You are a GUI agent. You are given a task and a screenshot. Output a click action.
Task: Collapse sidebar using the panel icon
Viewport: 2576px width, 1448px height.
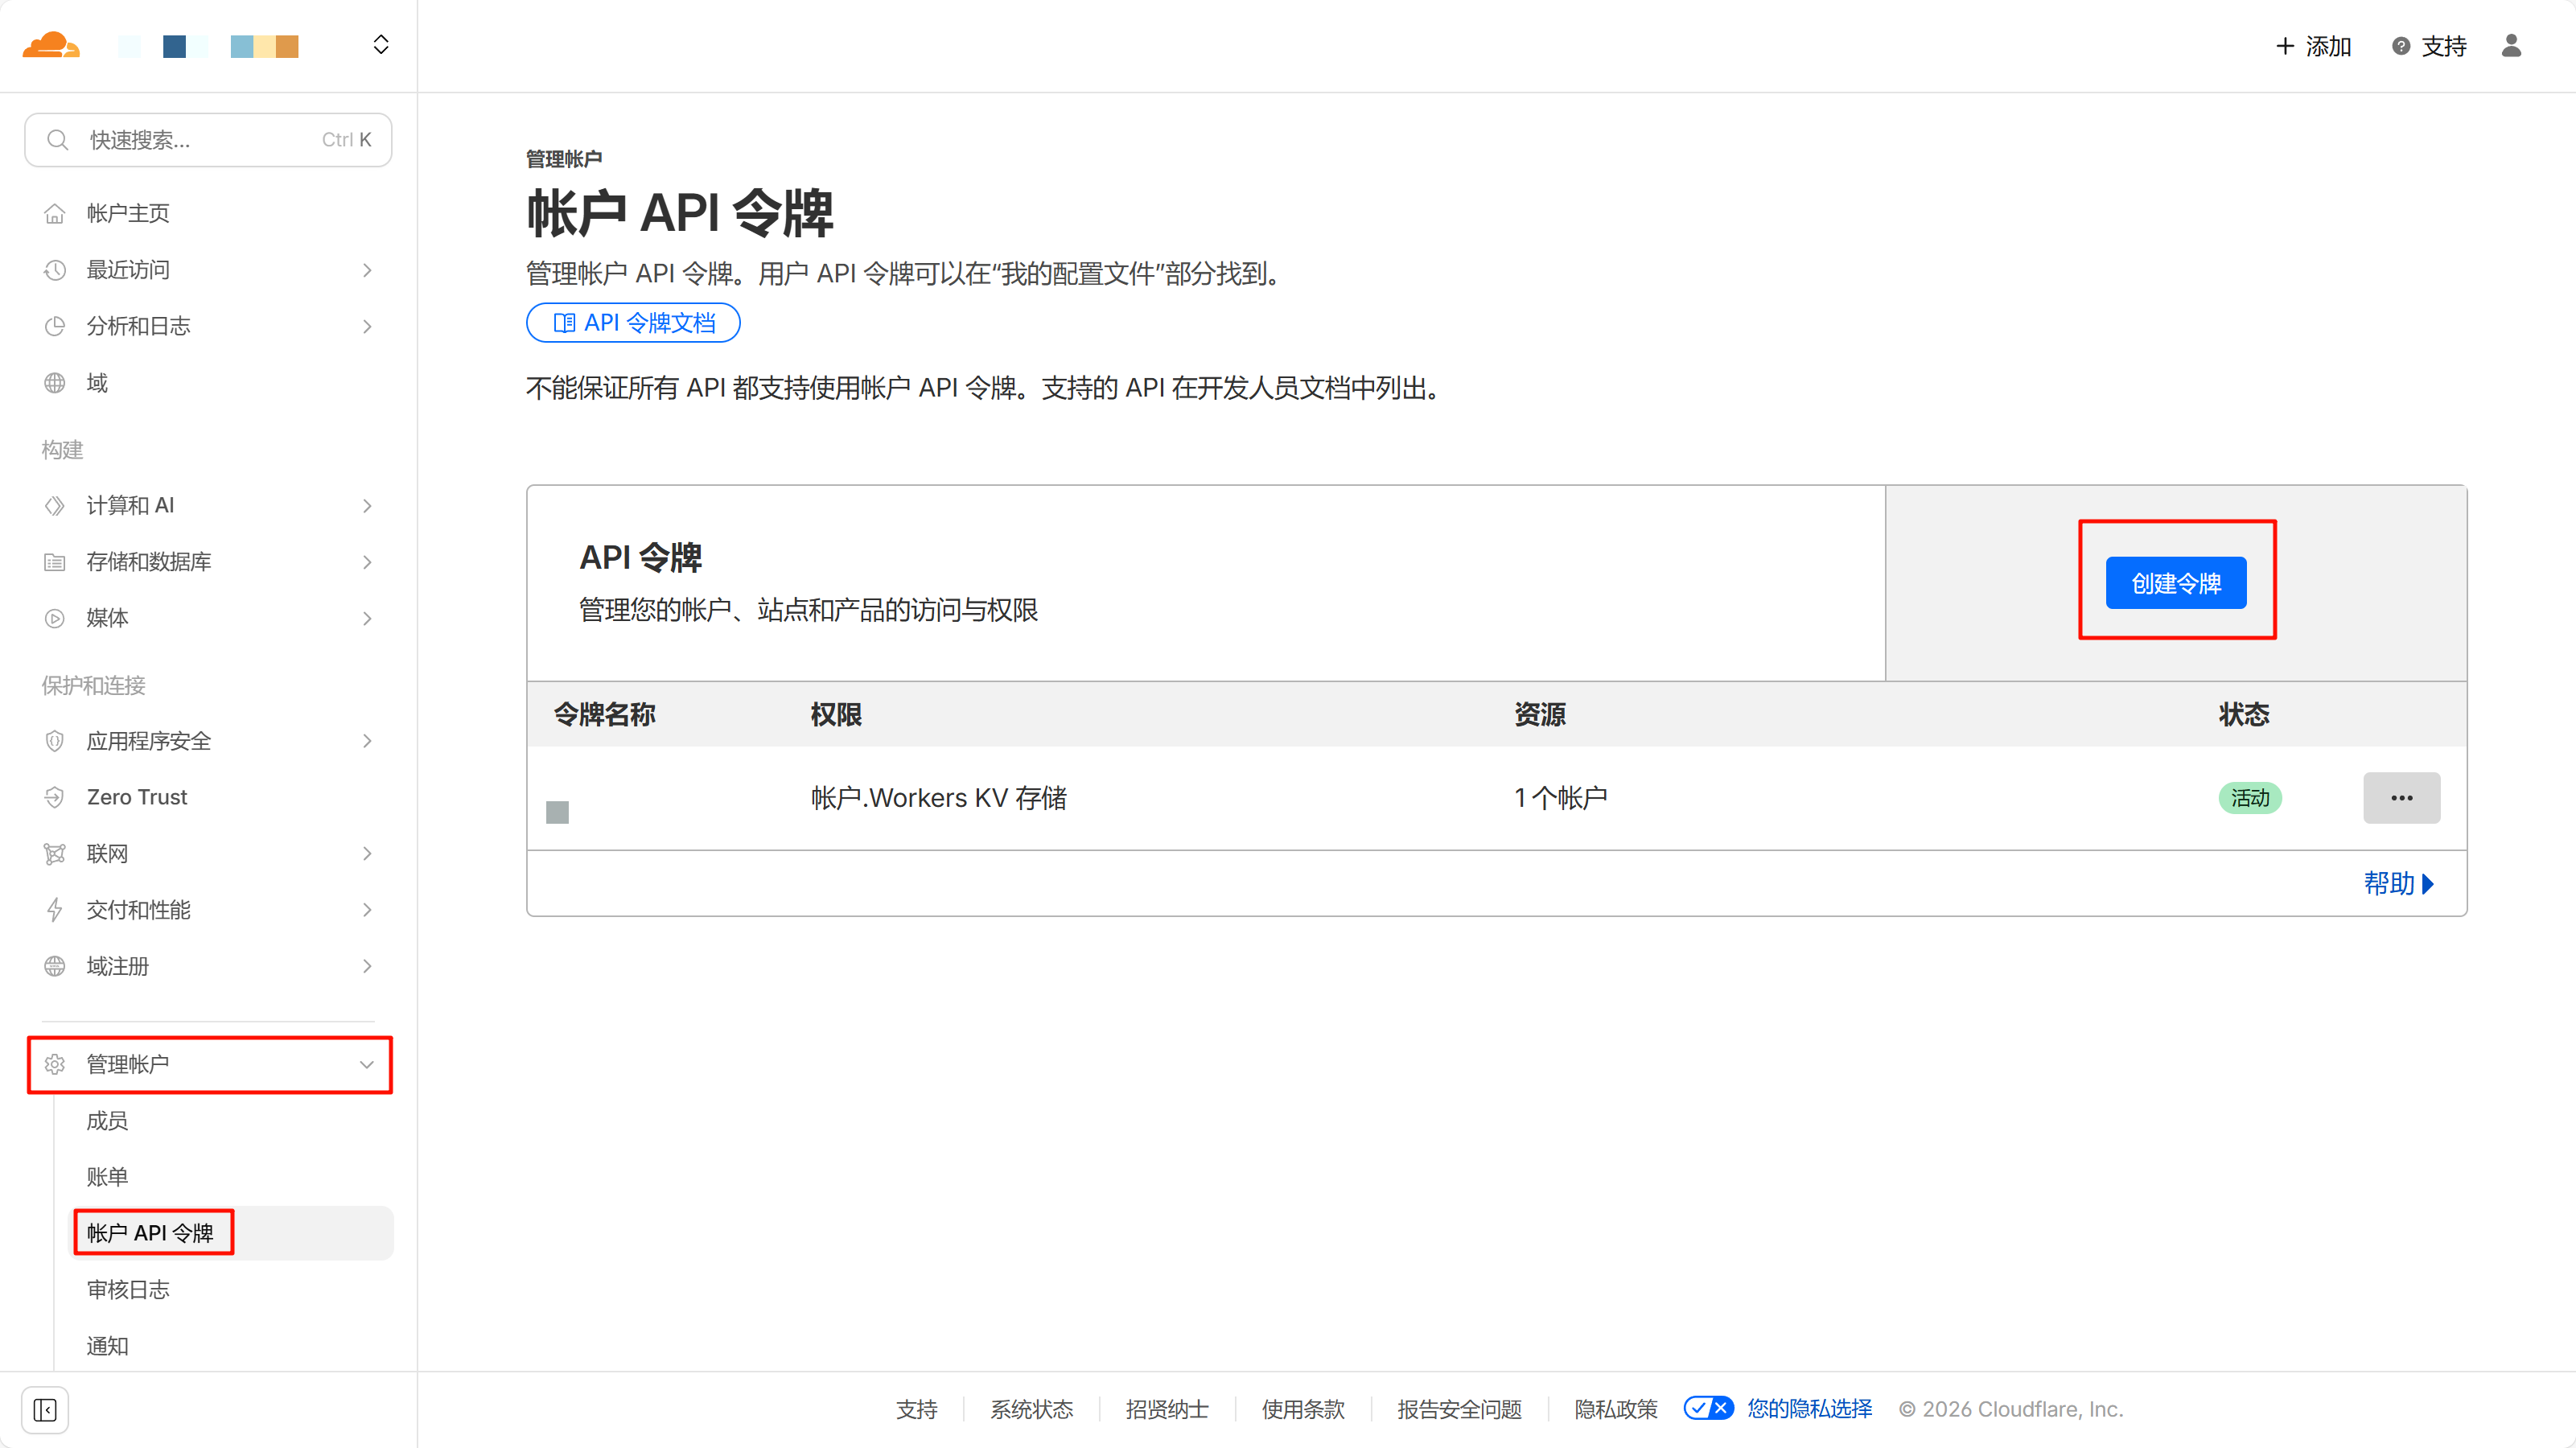tap(45, 1409)
